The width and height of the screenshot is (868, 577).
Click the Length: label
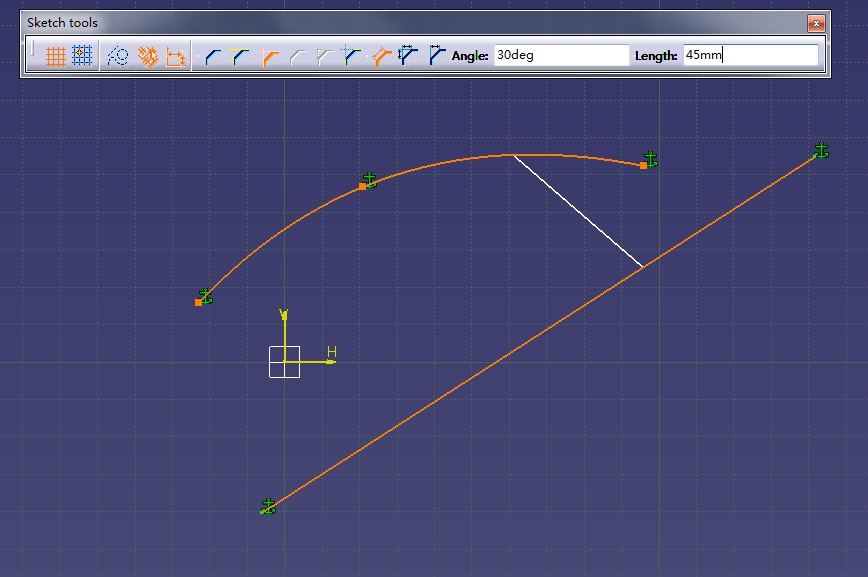(656, 56)
